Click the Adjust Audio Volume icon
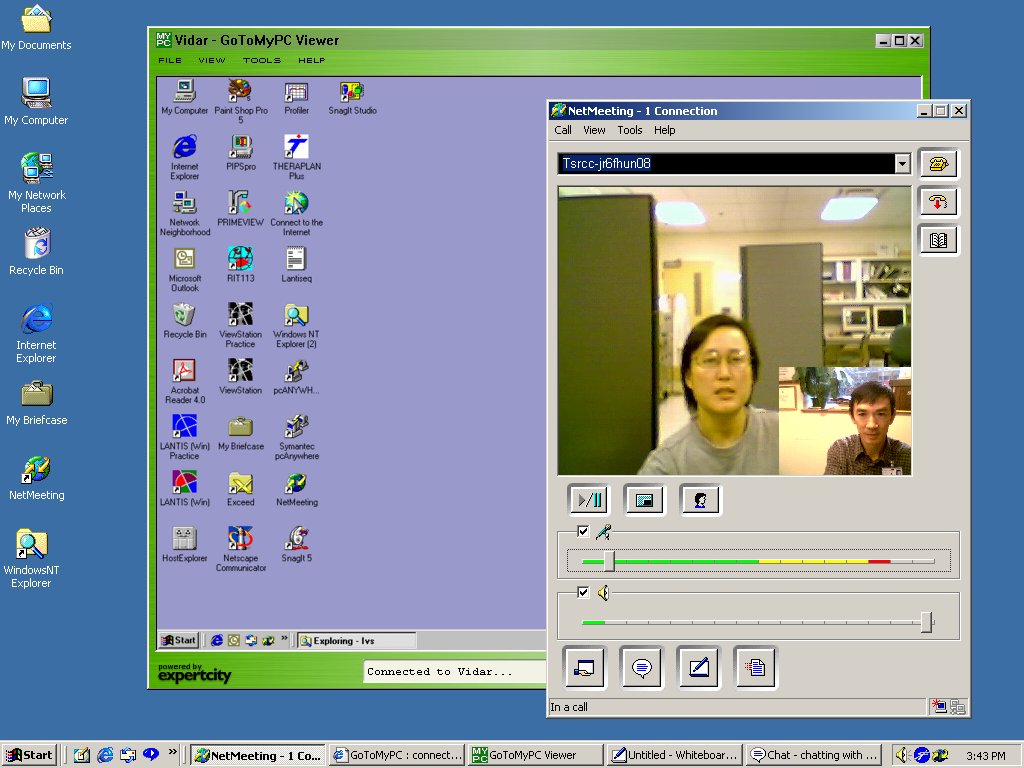The image size is (1024, 768). 700,500
